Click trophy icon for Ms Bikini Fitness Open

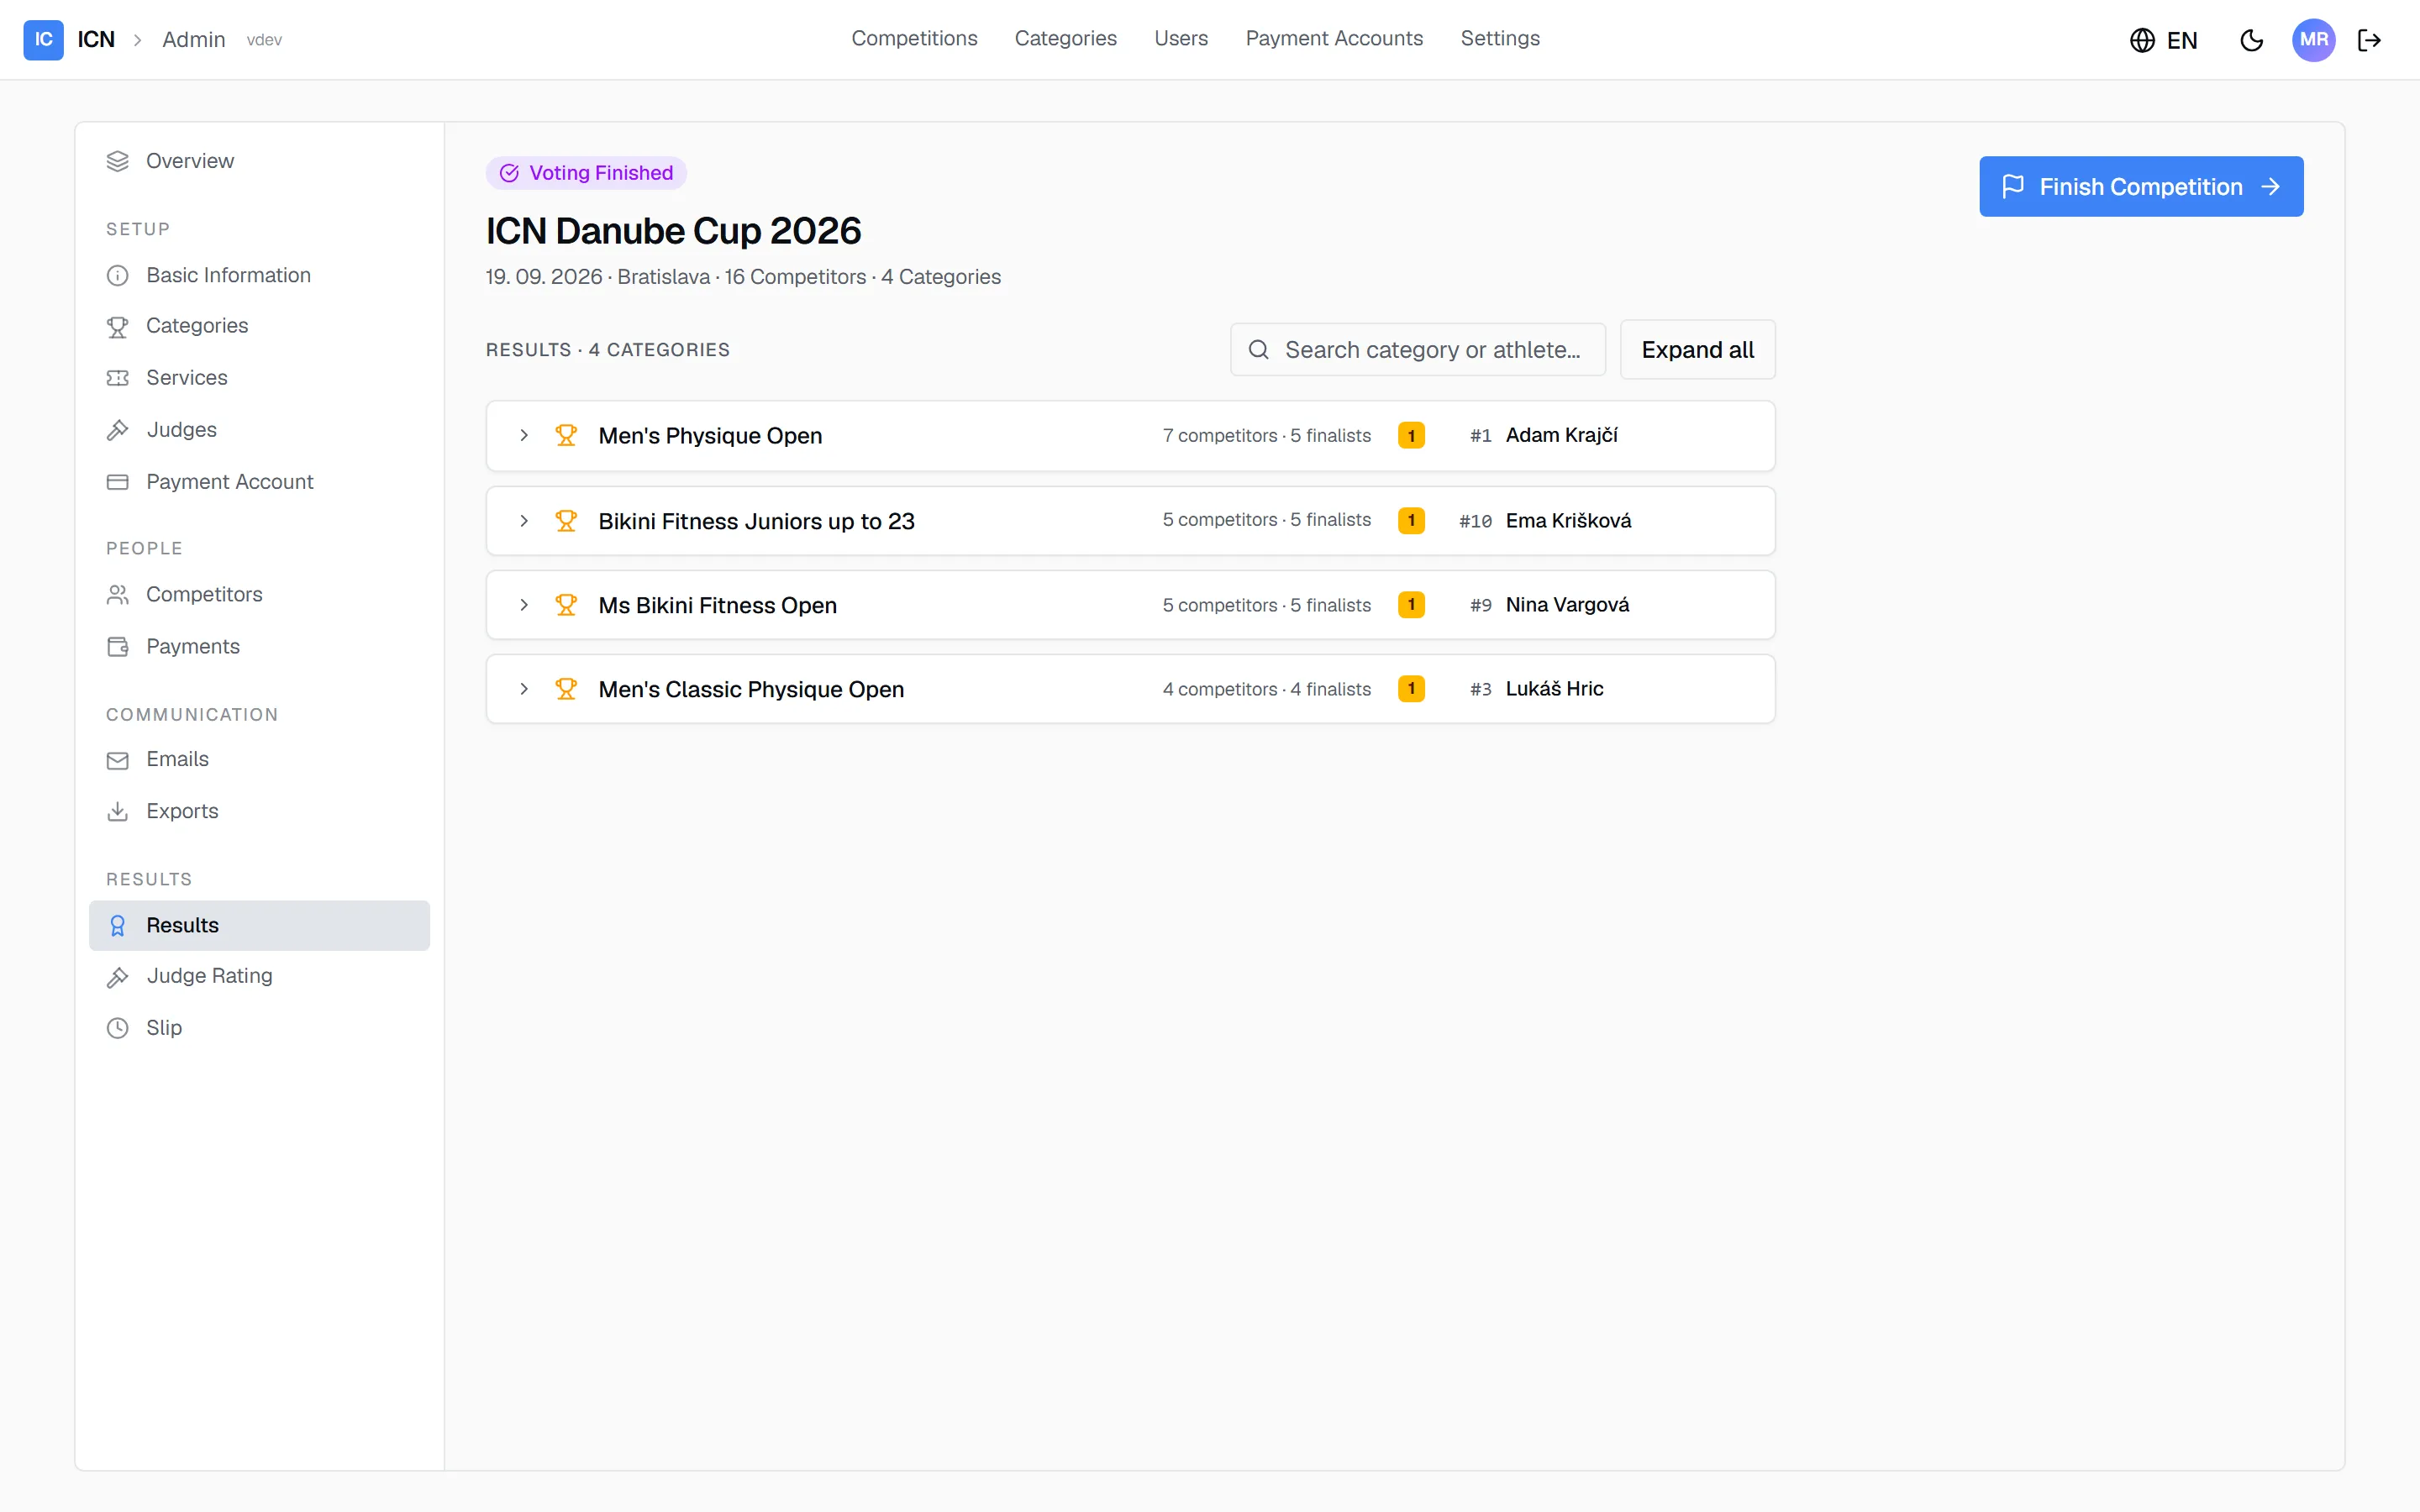click(x=566, y=605)
